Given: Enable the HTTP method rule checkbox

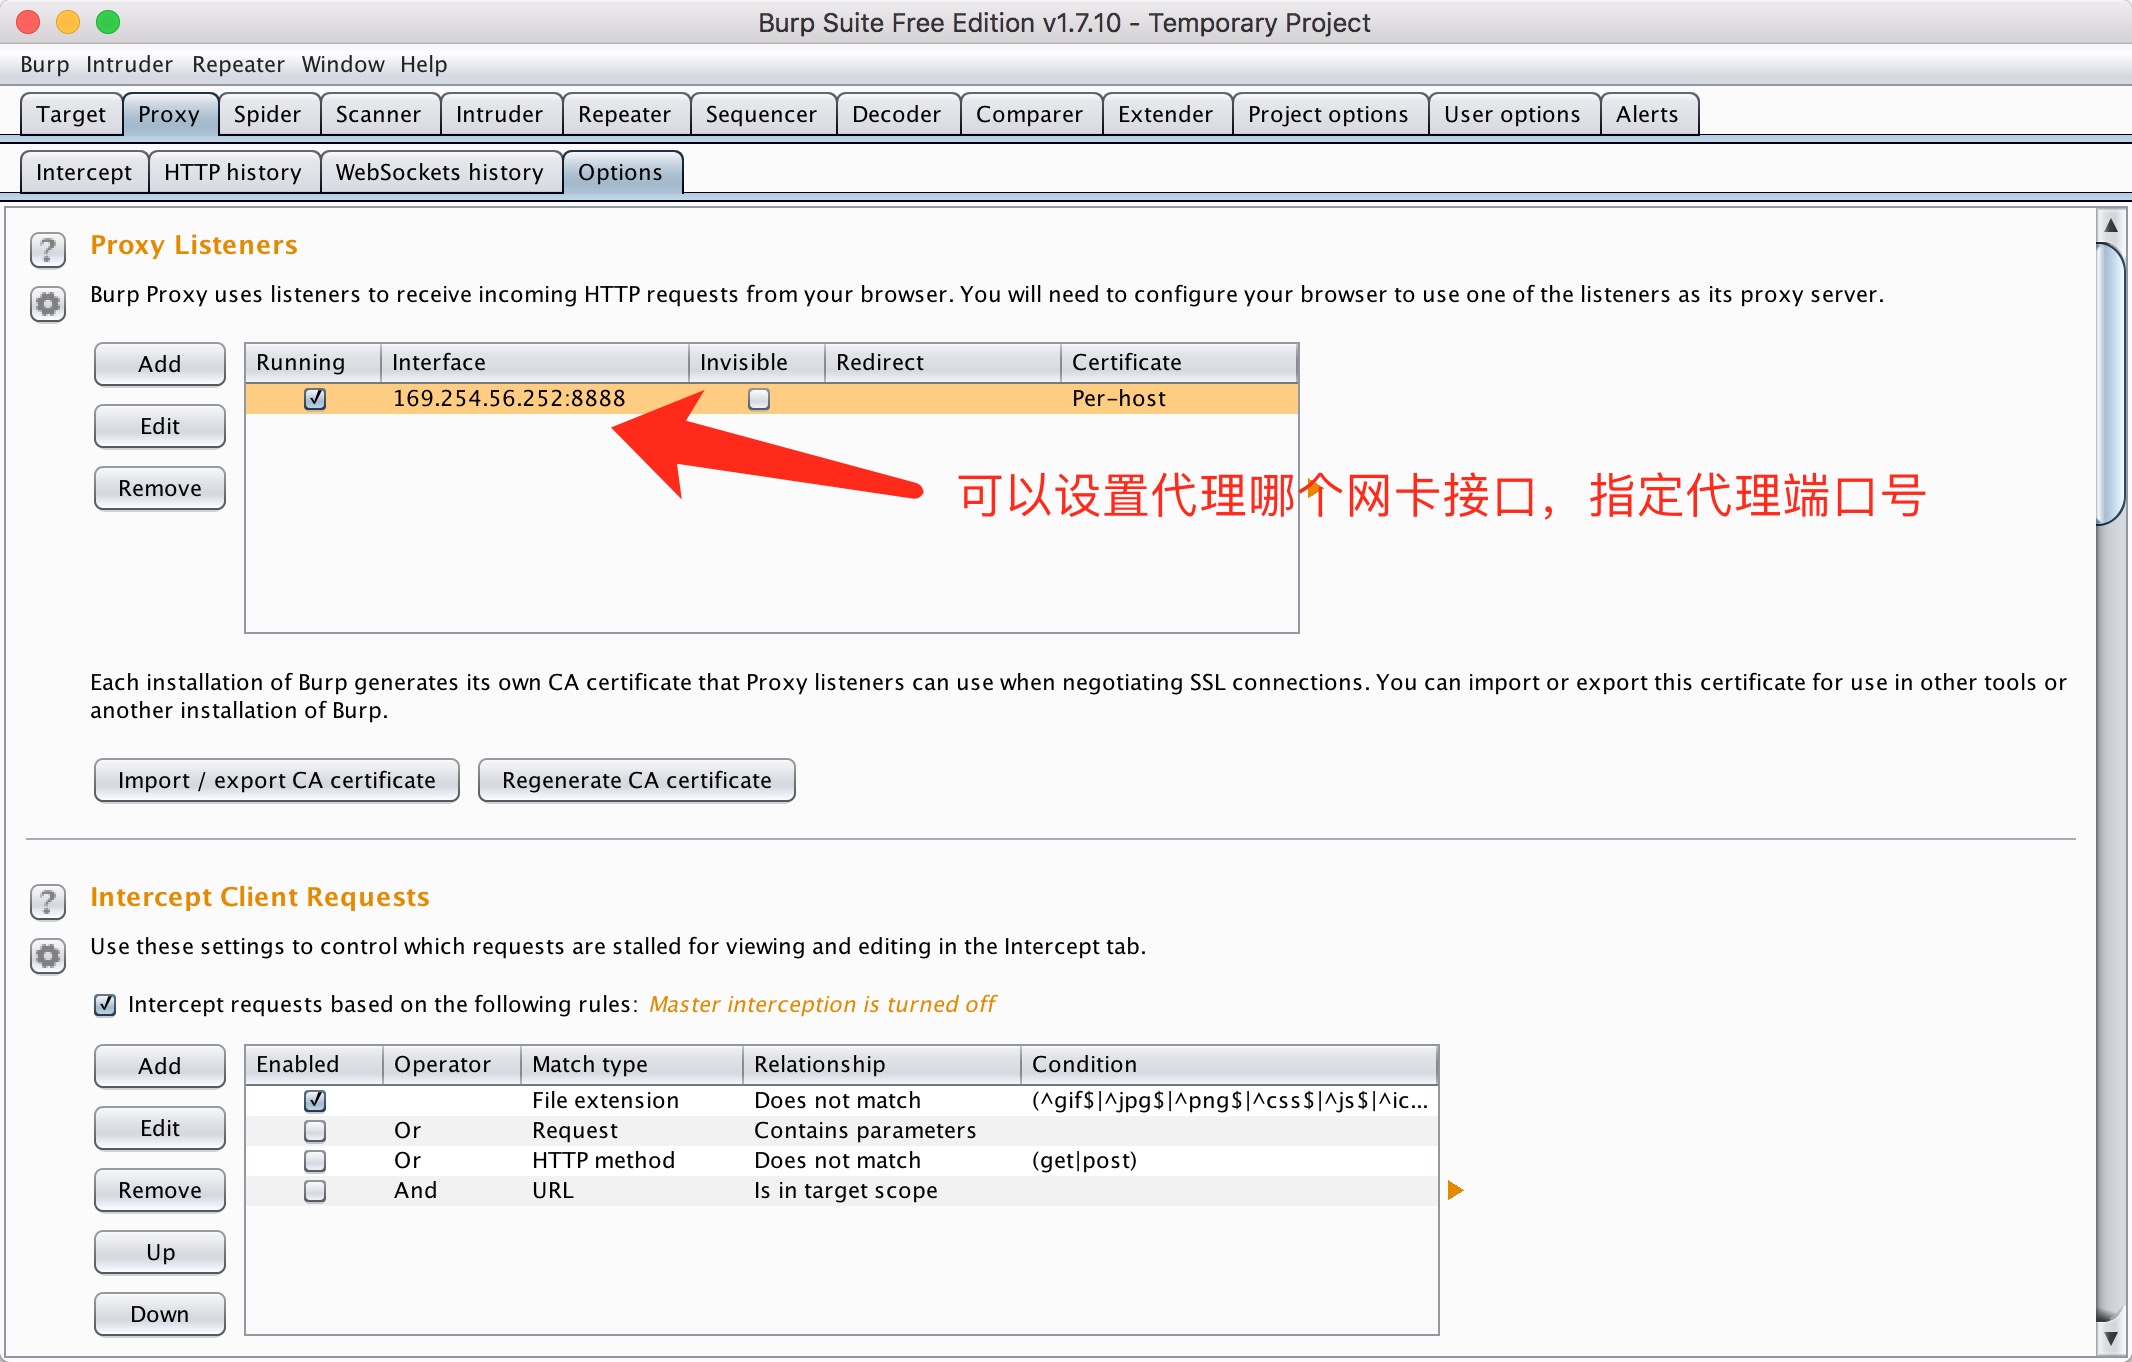Looking at the screenshot, I should point(315,1161).
